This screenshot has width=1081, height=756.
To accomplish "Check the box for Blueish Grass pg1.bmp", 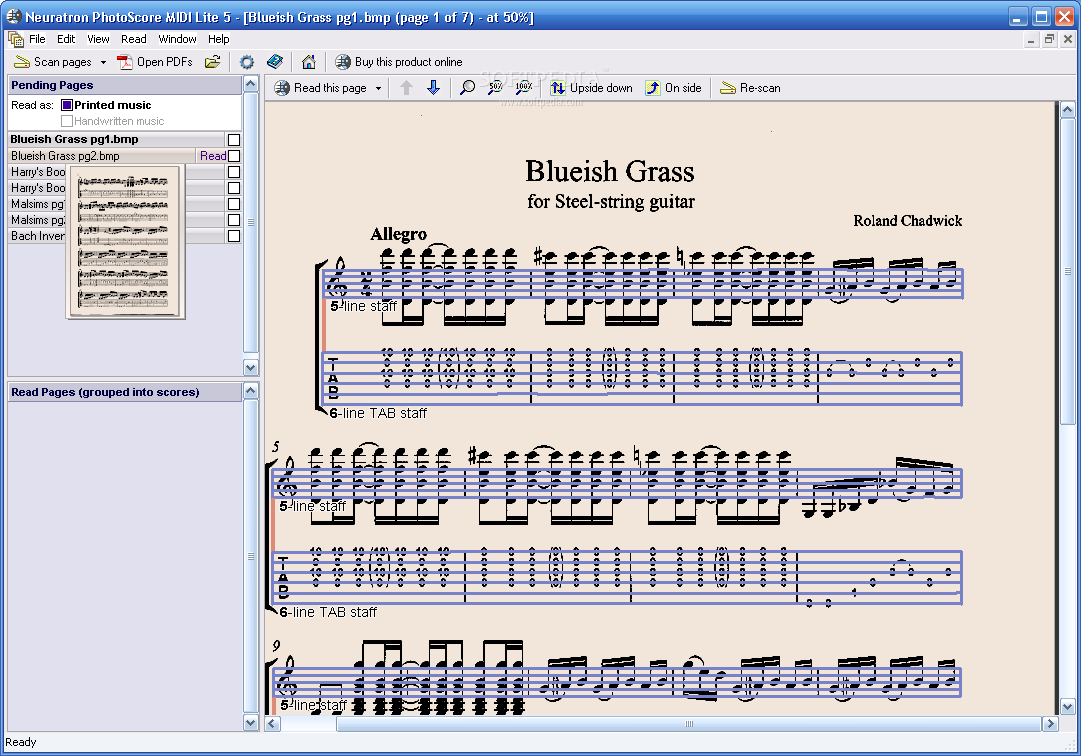I will click(x=234, y=139).
